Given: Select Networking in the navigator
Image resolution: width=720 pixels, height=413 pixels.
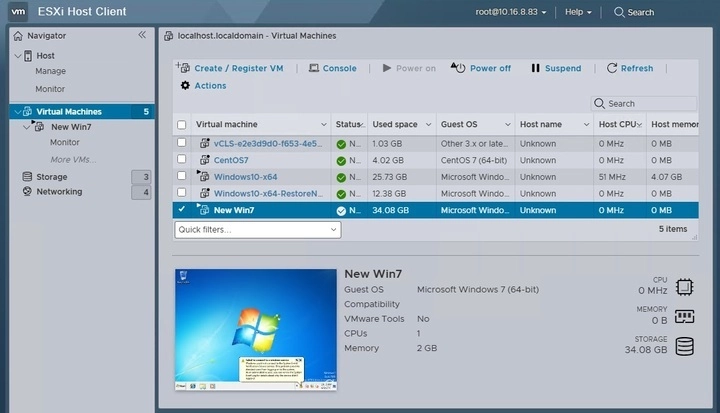Looking at the screenshot, I should (59, 192).
